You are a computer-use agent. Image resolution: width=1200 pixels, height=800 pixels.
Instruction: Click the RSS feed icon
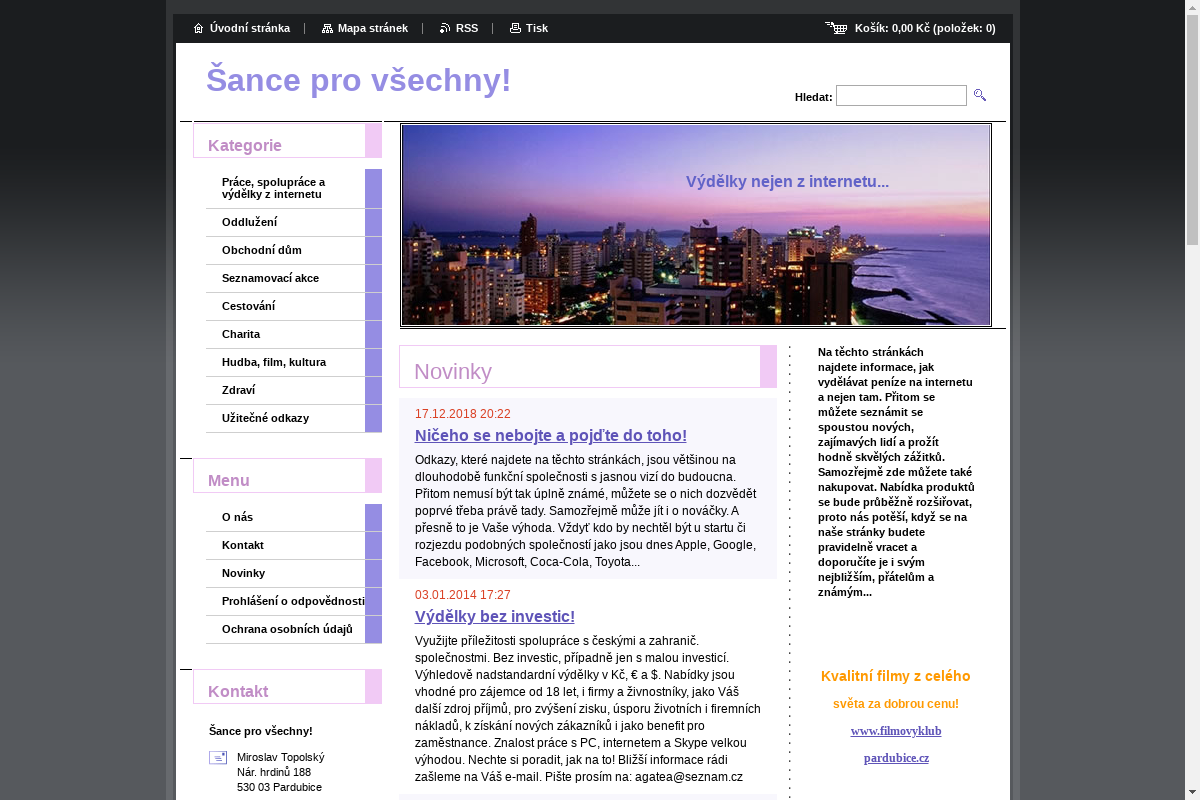[445, 28]
